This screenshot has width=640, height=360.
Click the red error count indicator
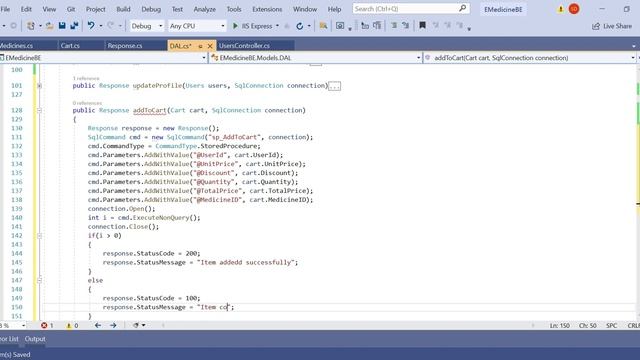pyautogui.click(x=47, y=325)
